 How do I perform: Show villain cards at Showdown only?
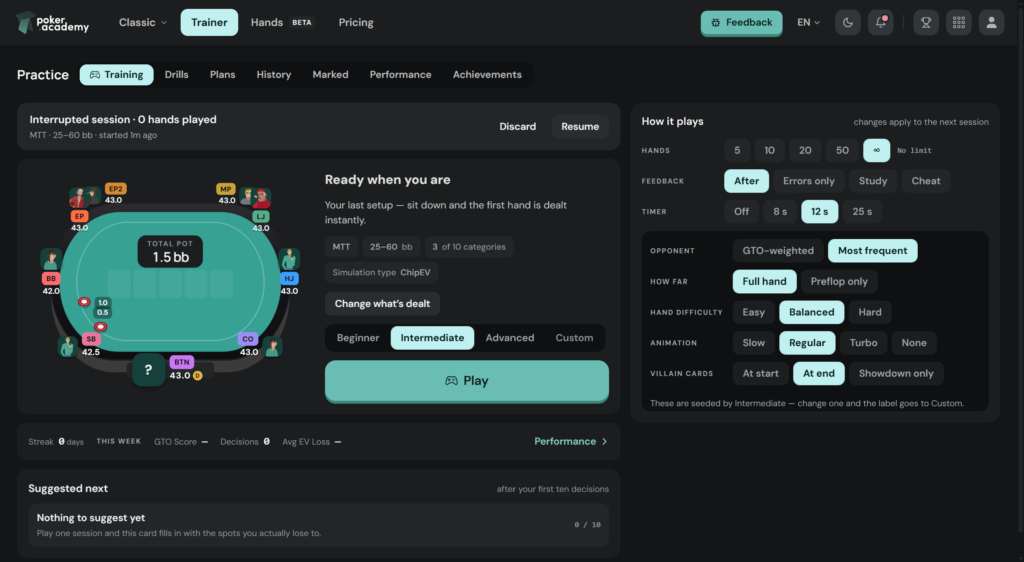pos(896,373)
